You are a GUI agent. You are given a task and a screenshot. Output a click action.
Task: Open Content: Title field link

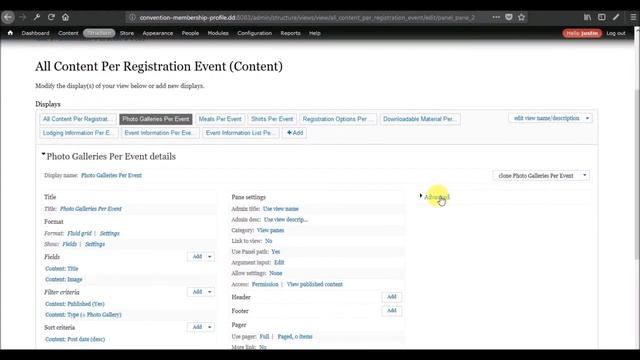point(62,269)
